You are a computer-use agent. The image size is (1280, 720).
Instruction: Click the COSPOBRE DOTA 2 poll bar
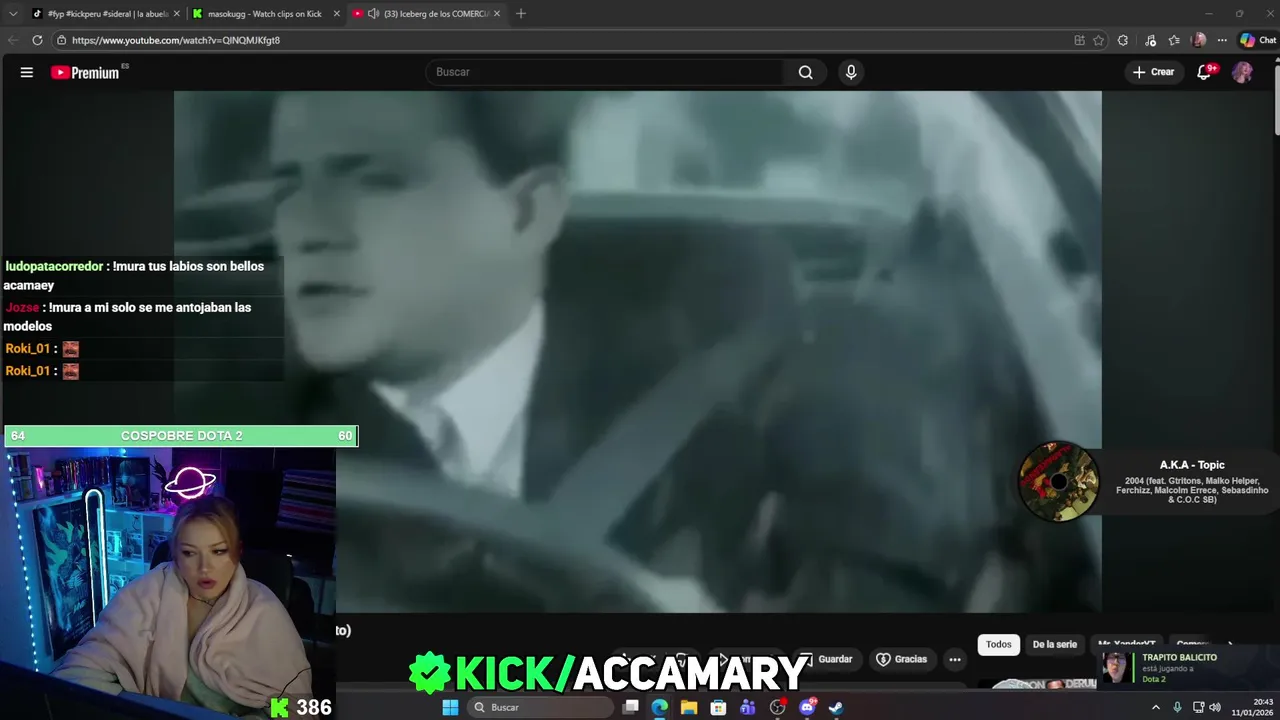click(181, 436)
